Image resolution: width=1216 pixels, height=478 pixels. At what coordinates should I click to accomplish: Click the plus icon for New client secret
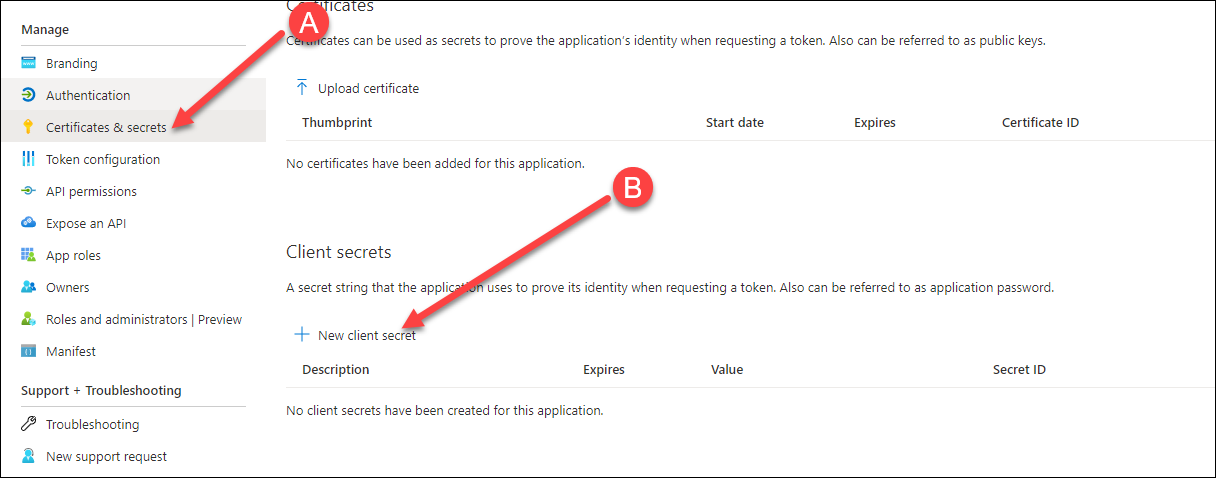(302, 335)
